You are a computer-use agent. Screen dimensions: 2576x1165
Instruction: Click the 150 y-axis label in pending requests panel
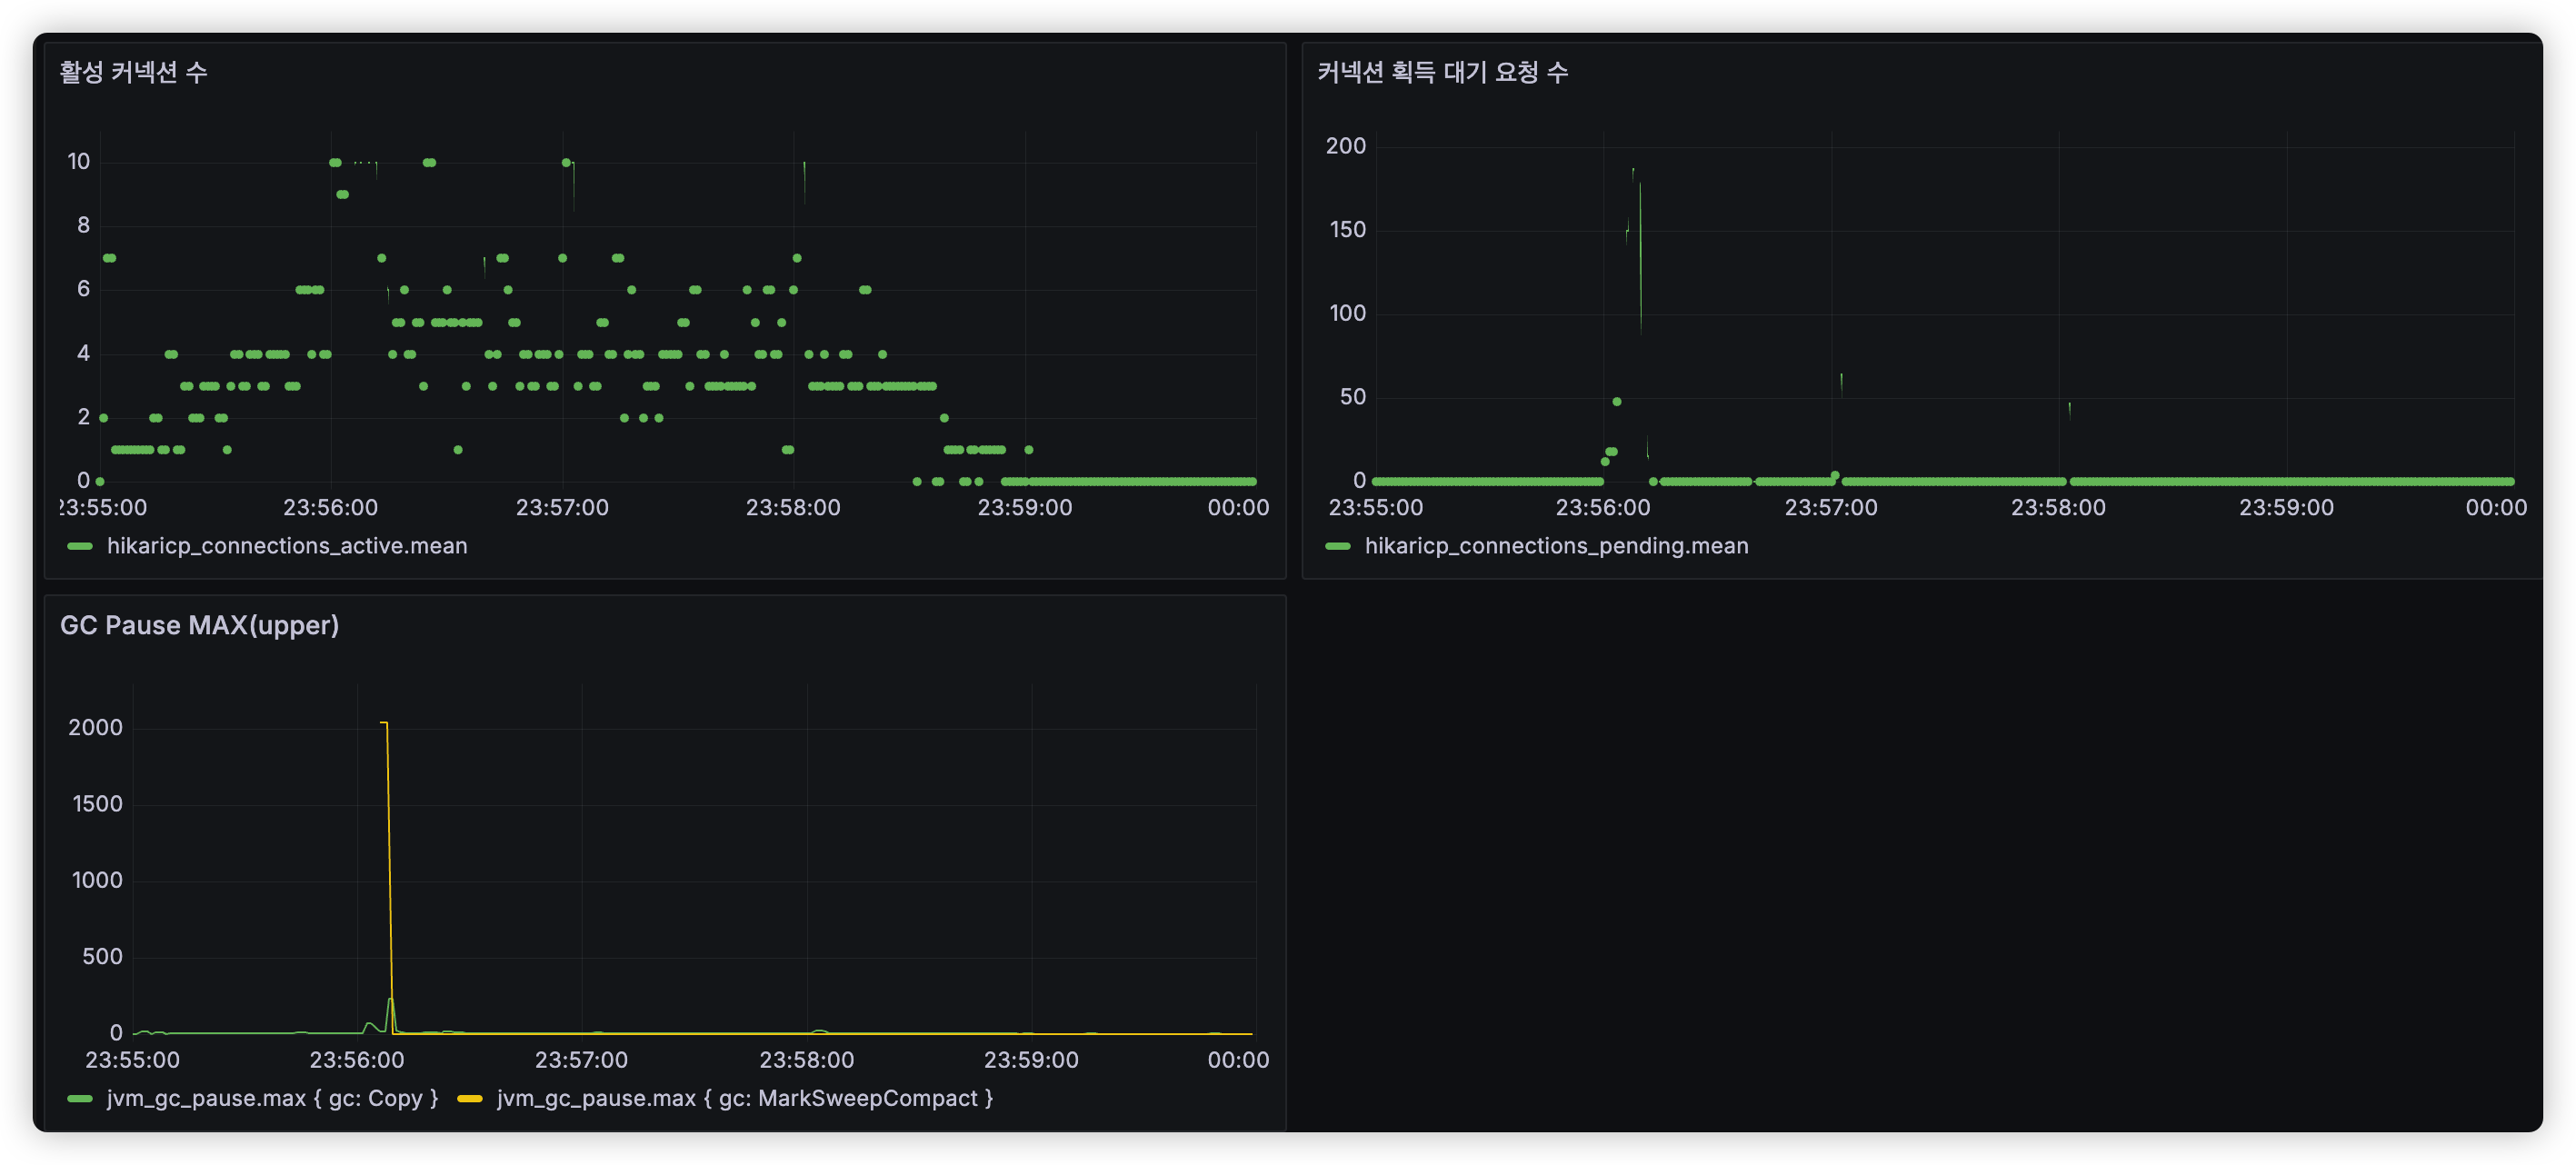coord(1348,230)
